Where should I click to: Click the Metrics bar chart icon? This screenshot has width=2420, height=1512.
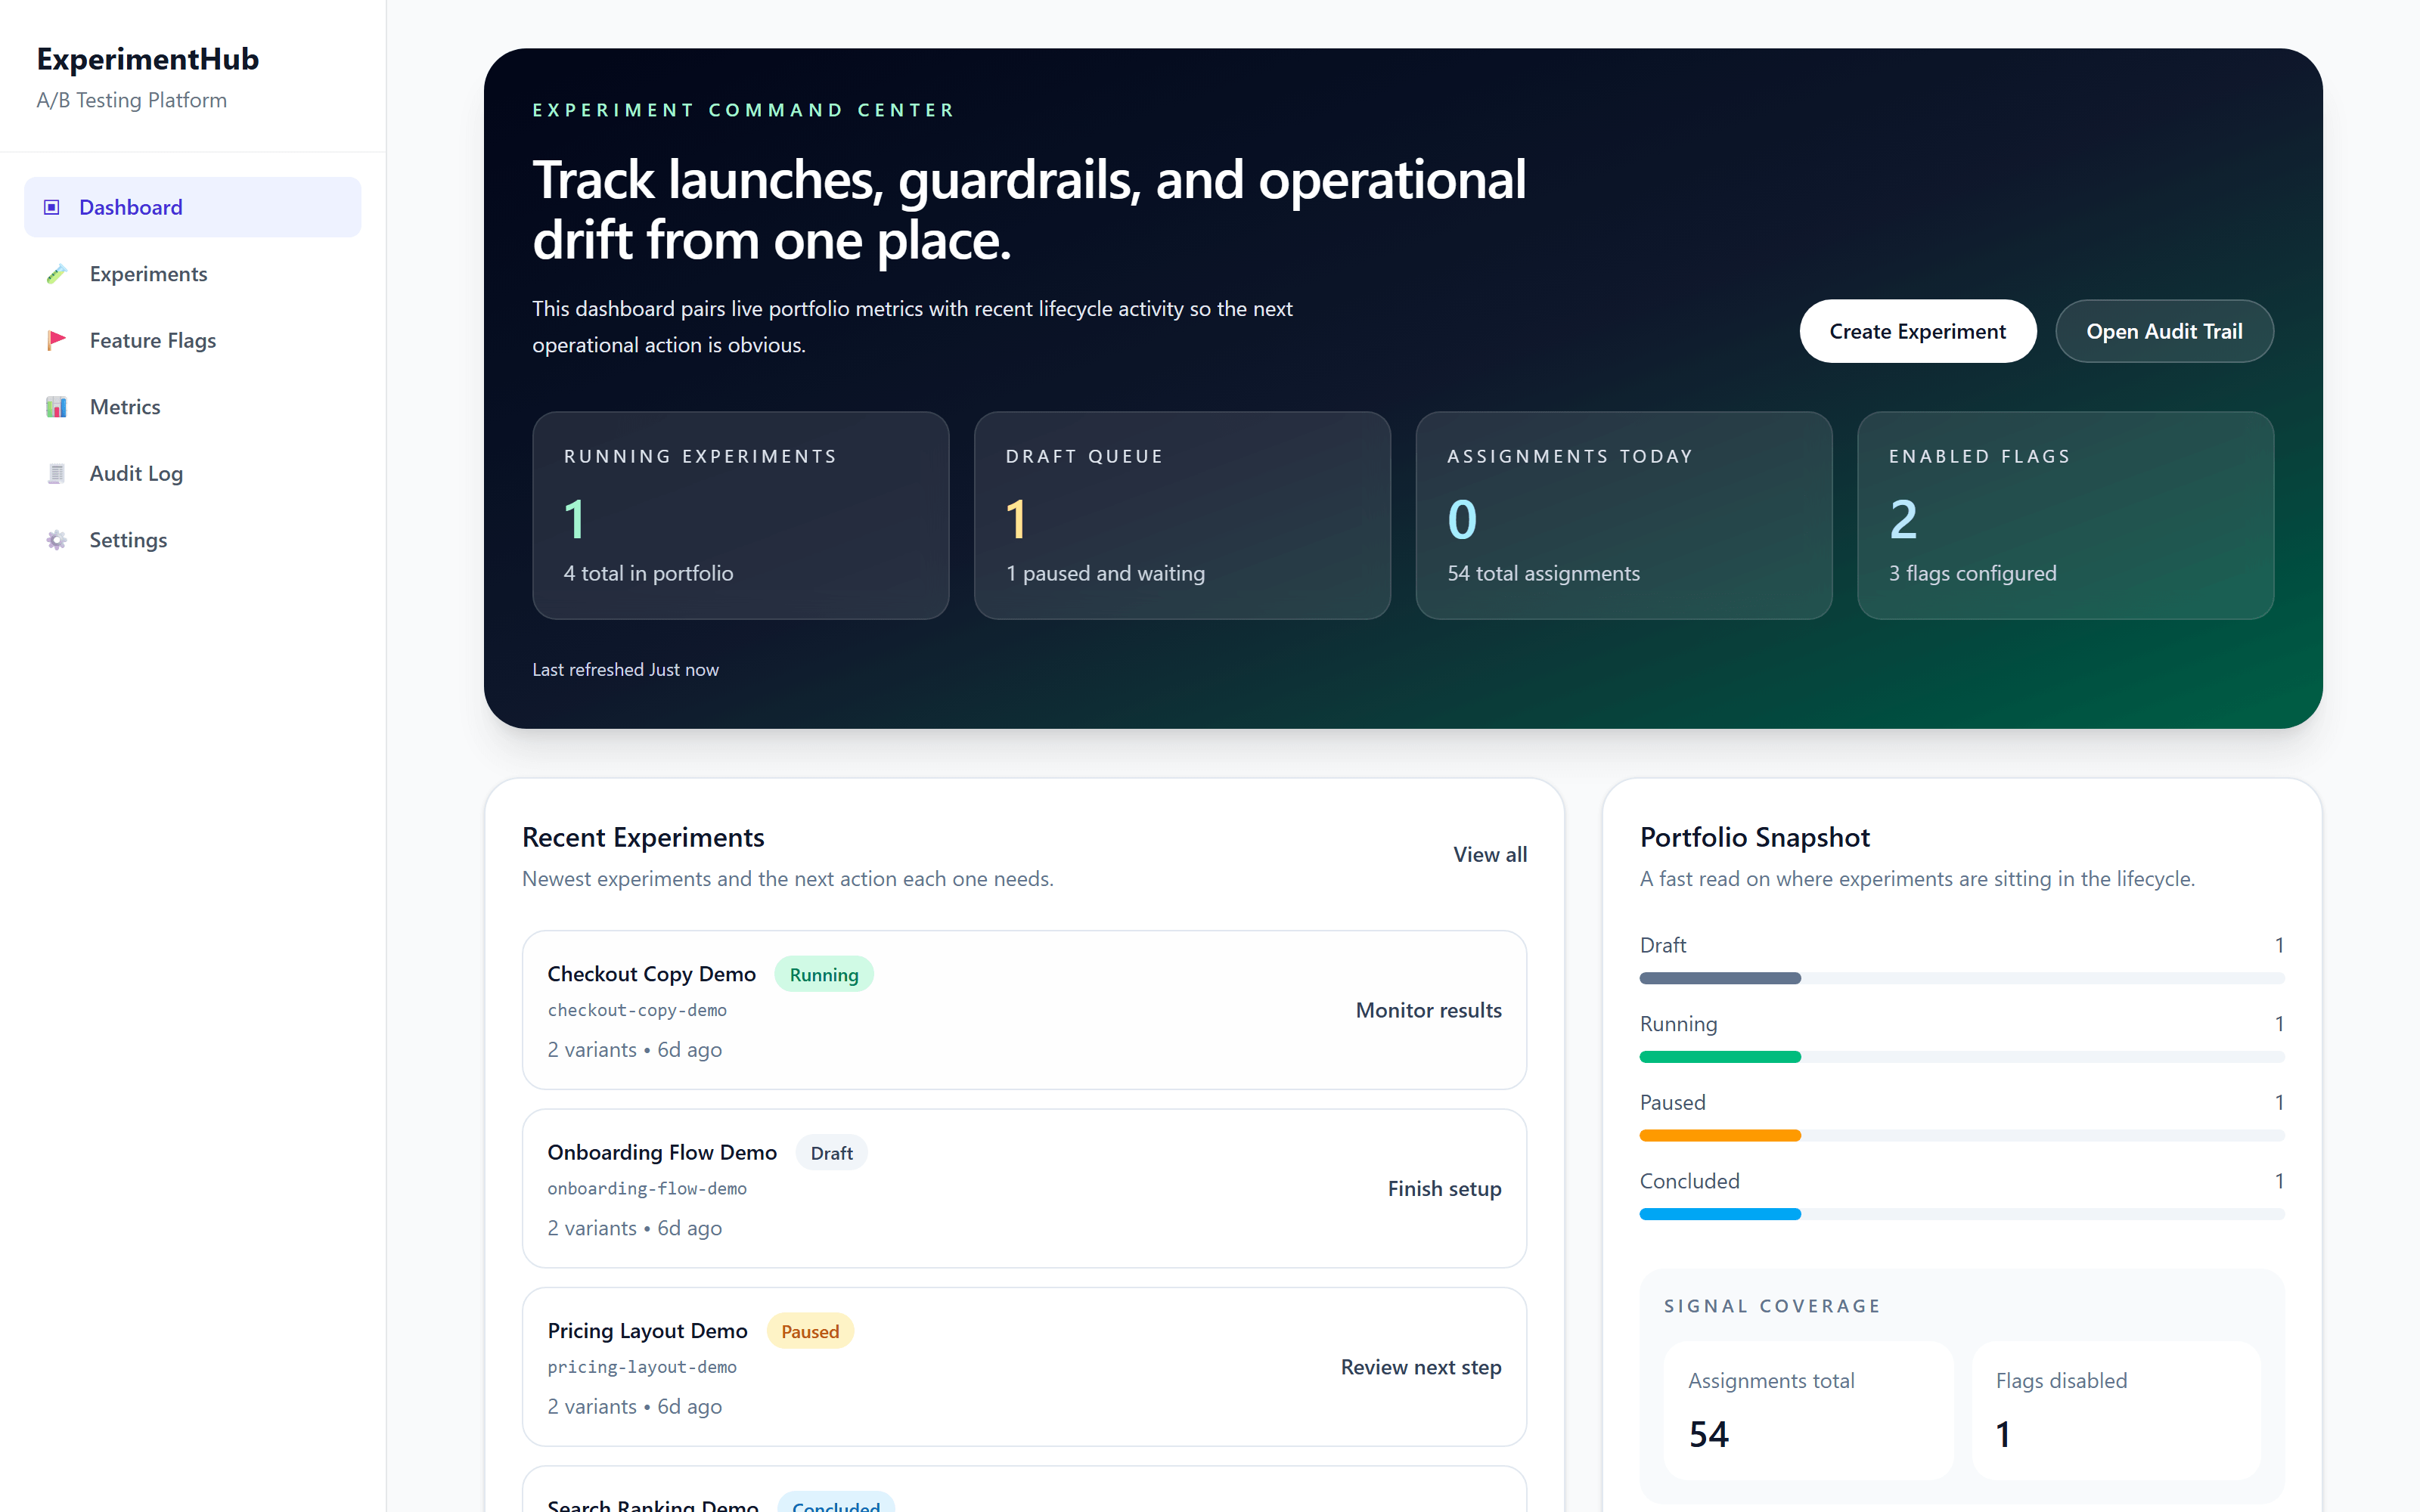(x=57, y=407)
